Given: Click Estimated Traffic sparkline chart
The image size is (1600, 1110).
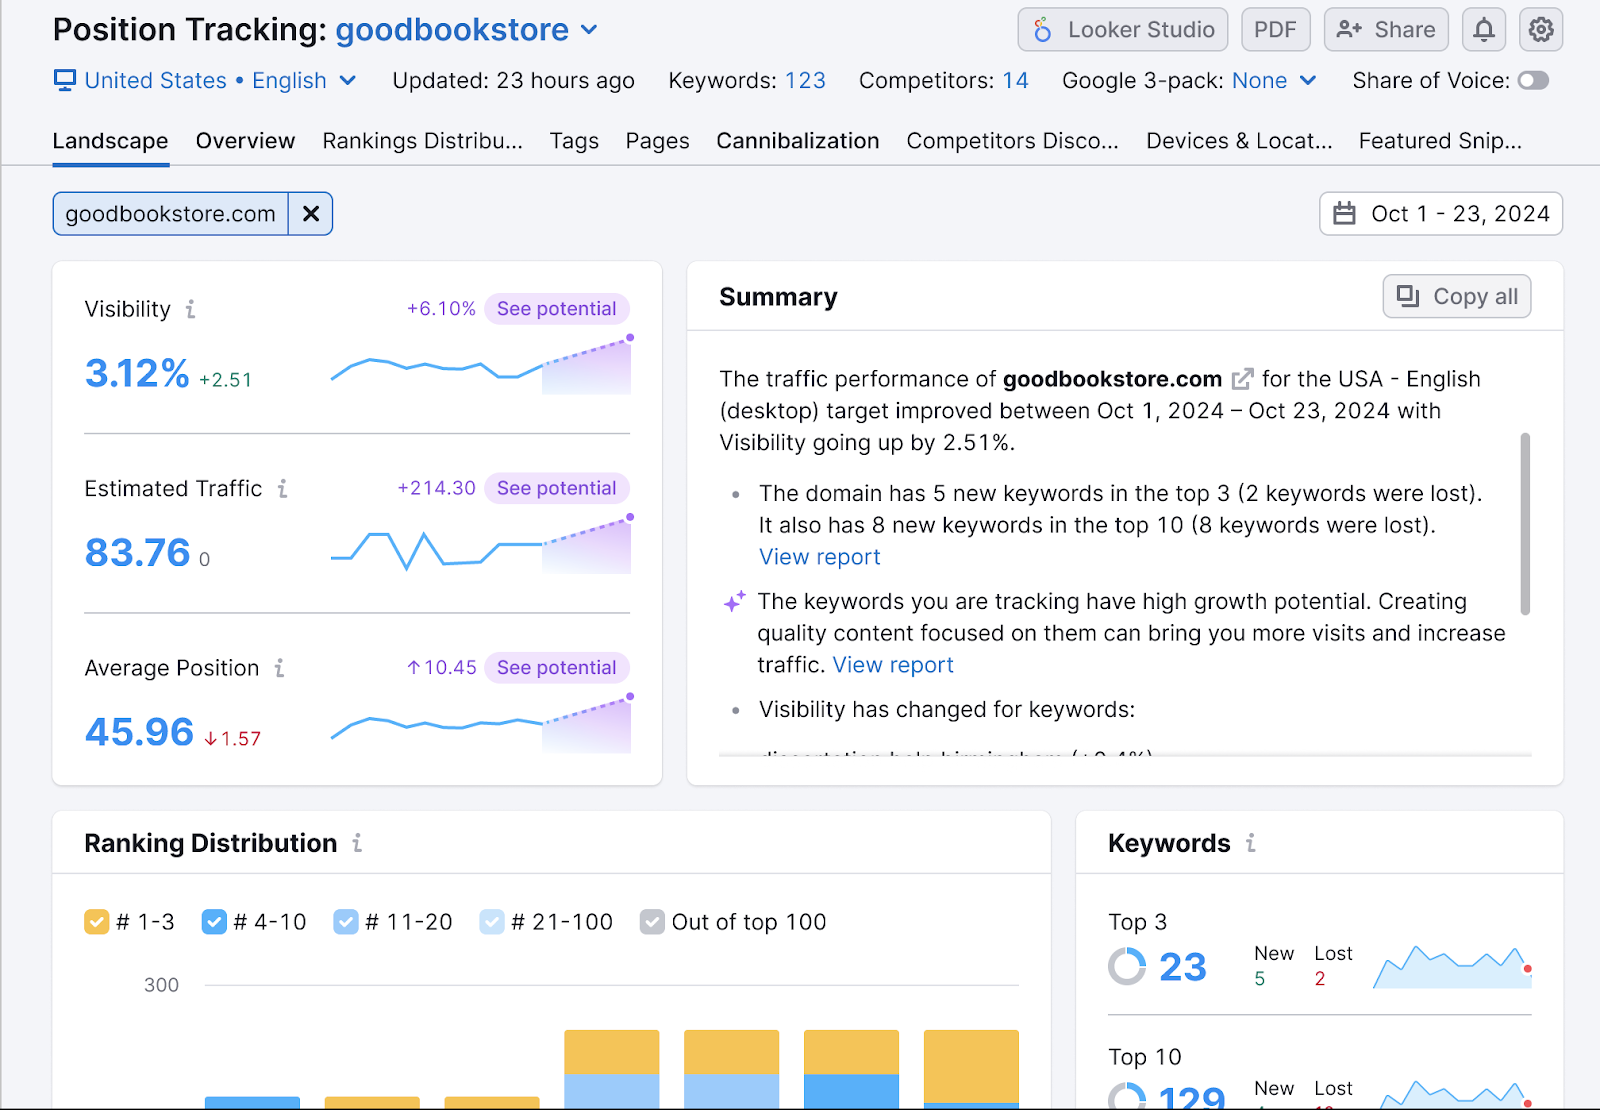Looking at the screenshot, I should [481, 544].
